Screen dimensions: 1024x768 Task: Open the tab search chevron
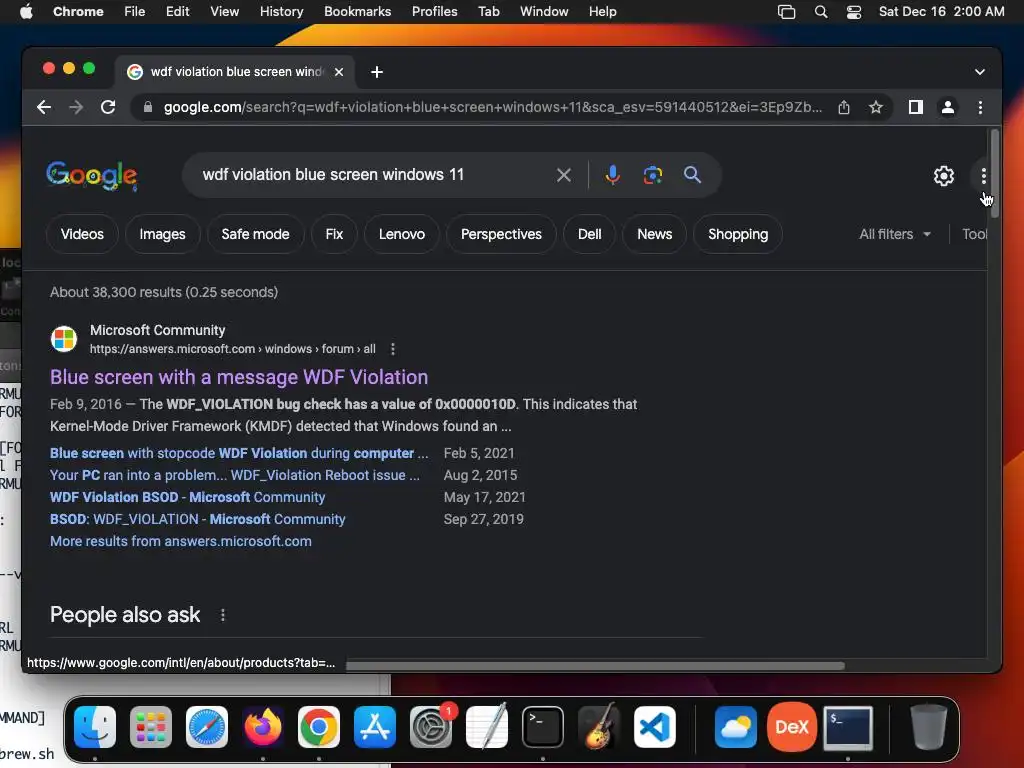pos(980,72)
